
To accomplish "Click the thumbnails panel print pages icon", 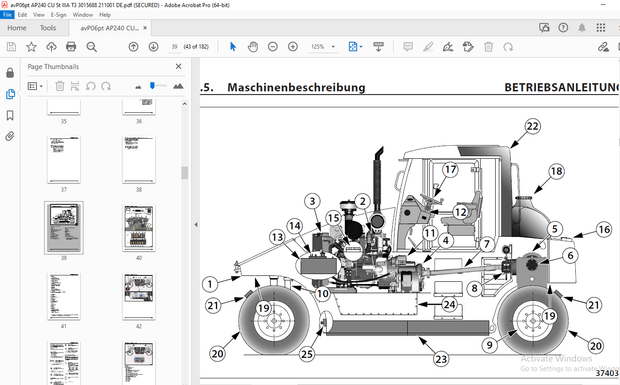I will click(75, 86).
